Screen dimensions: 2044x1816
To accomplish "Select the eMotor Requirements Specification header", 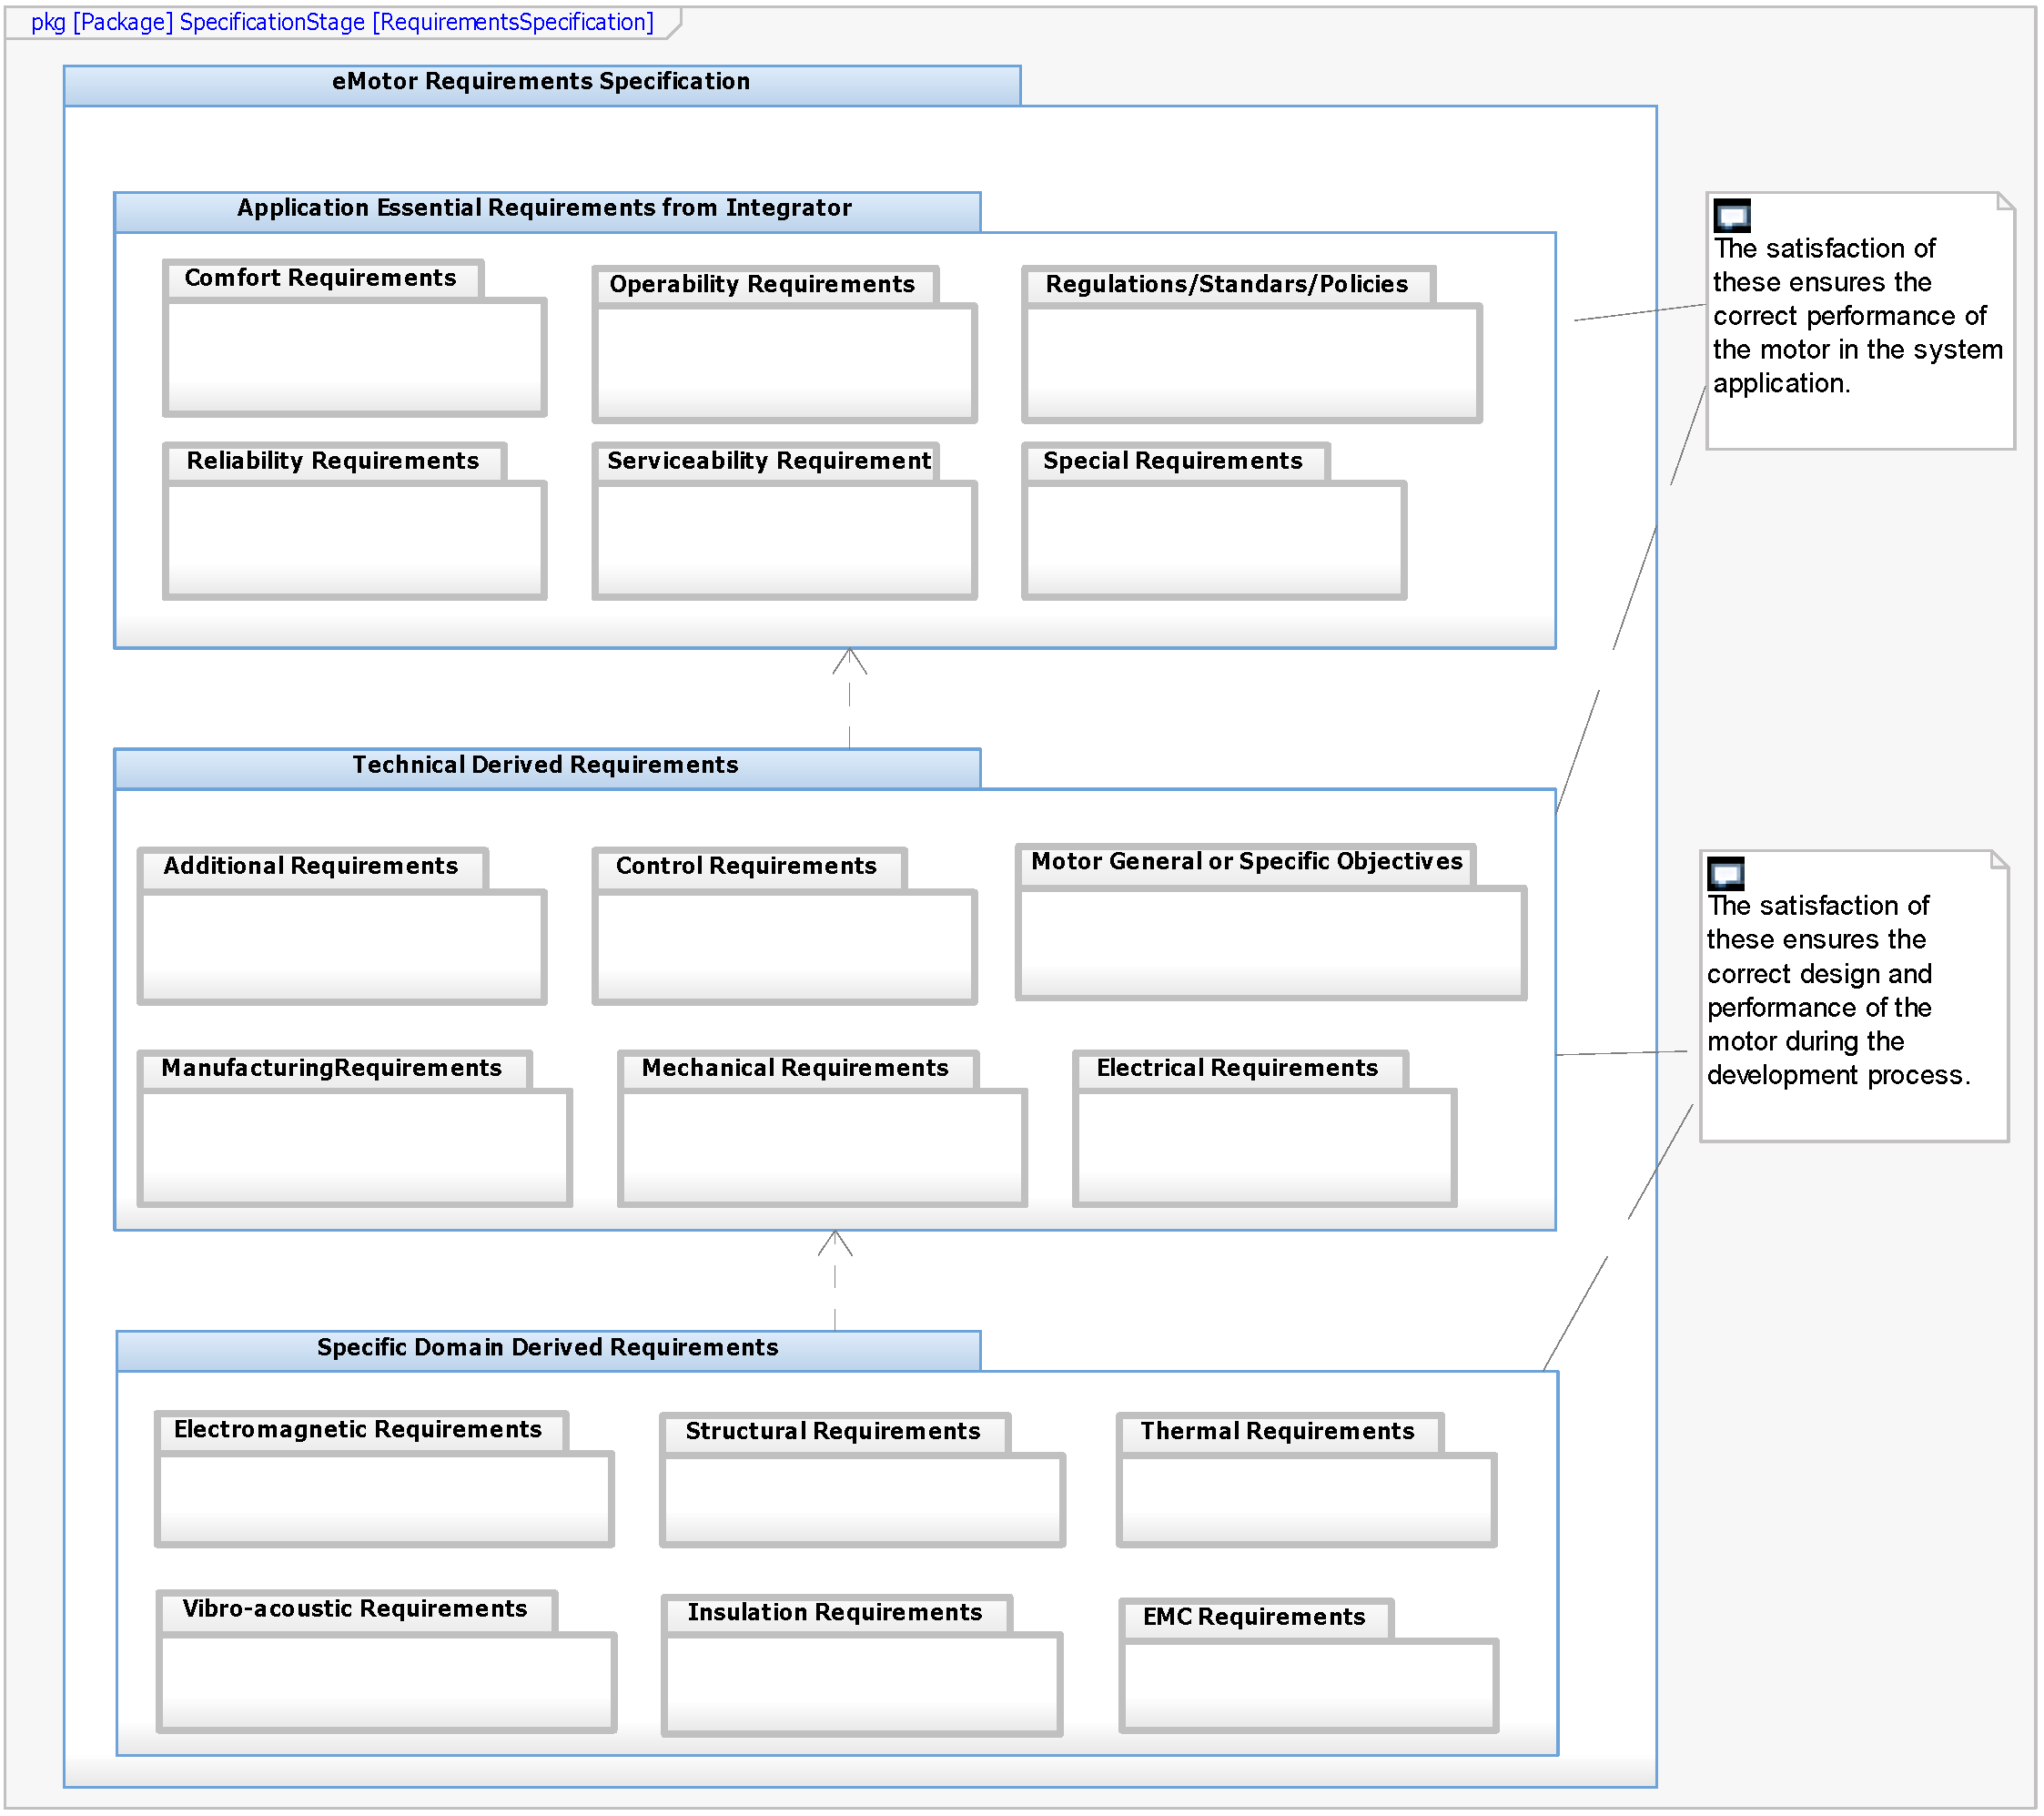I will click(x=541, y=83).
